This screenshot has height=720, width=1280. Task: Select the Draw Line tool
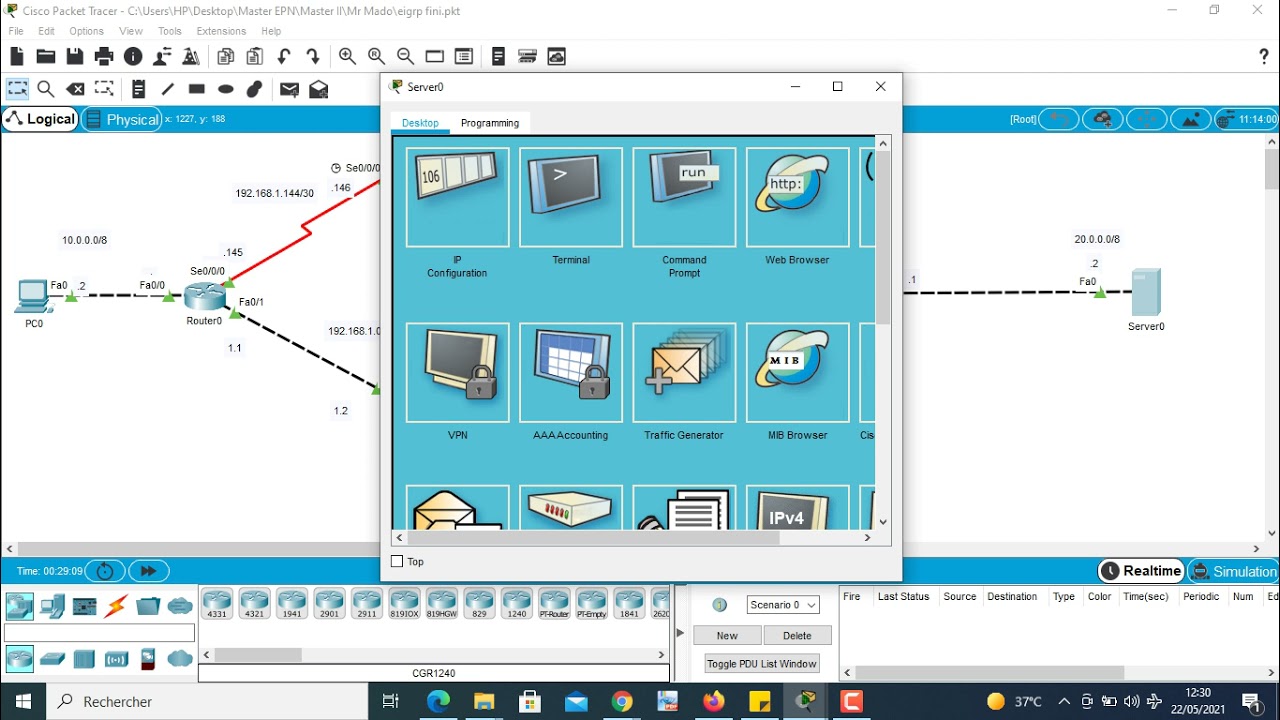point(167,89)
